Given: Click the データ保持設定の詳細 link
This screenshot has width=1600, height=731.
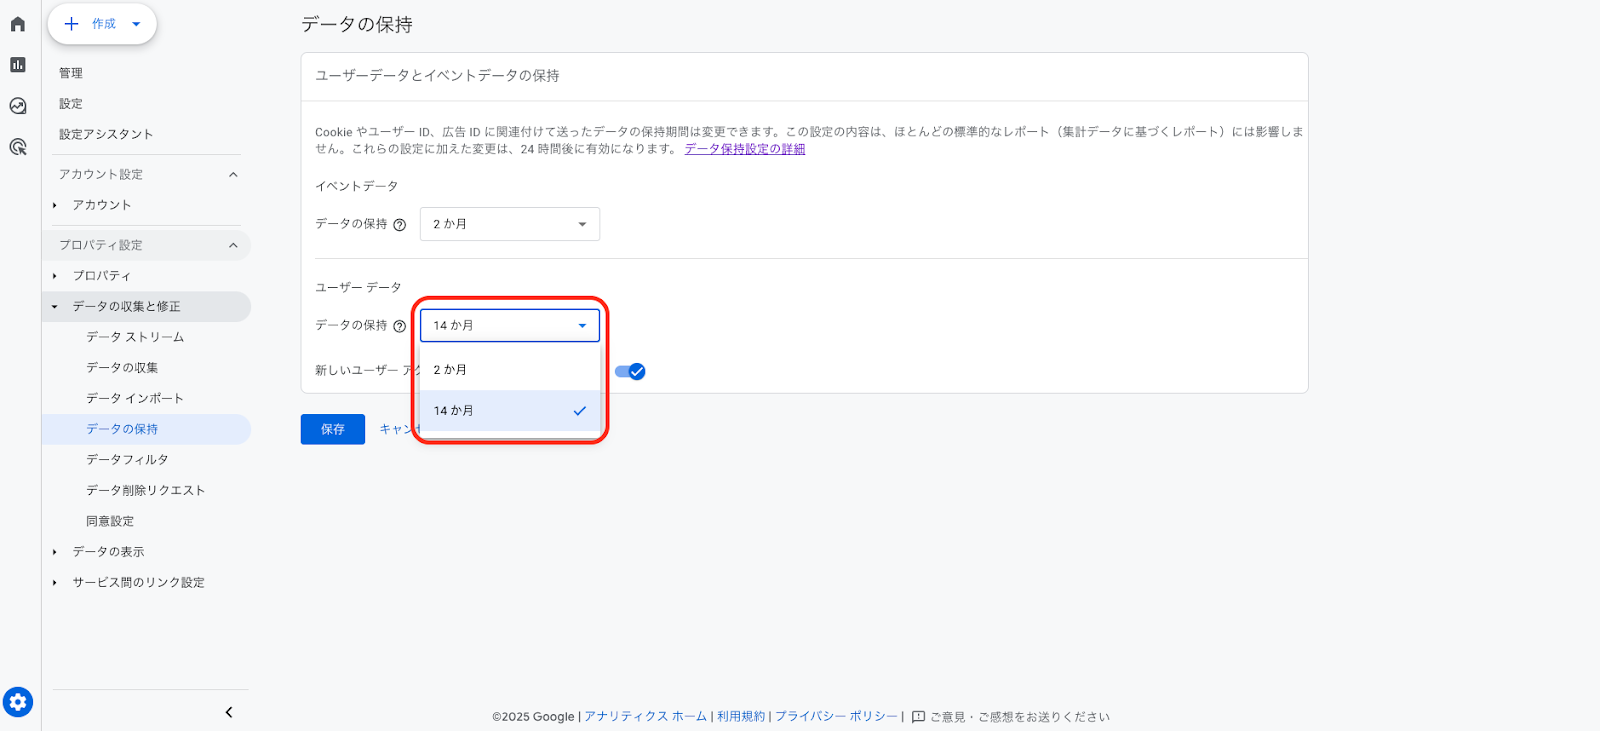Looking at the screenshot, I should (x=745, y=149).
